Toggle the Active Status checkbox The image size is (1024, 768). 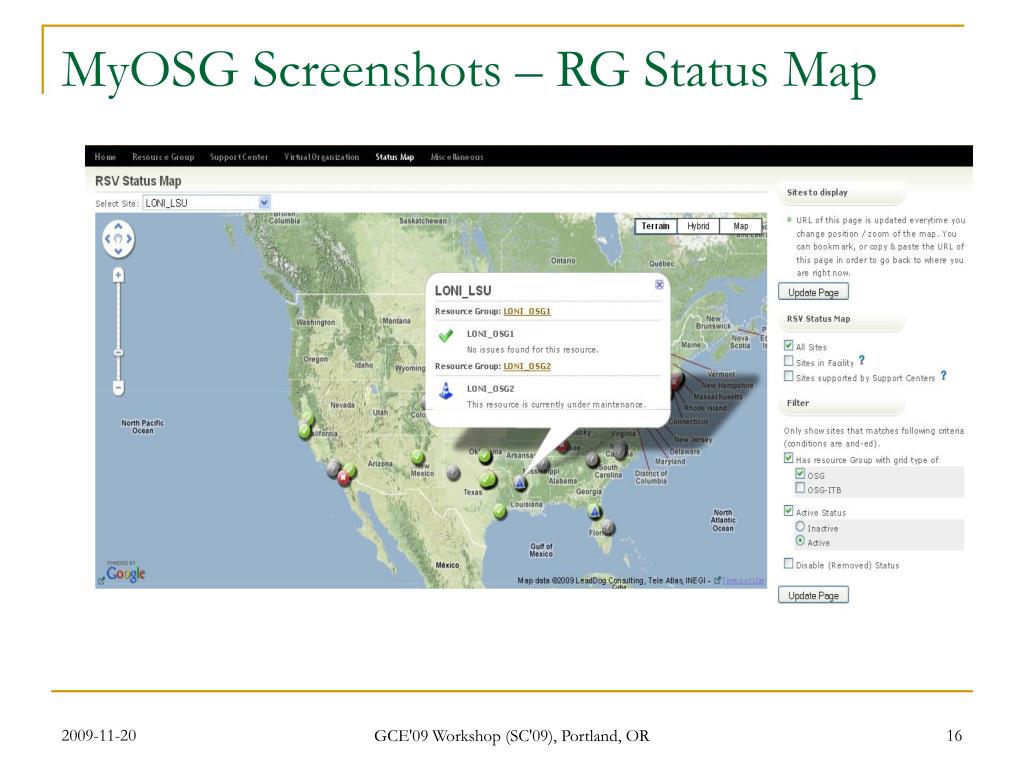[788, 511]
